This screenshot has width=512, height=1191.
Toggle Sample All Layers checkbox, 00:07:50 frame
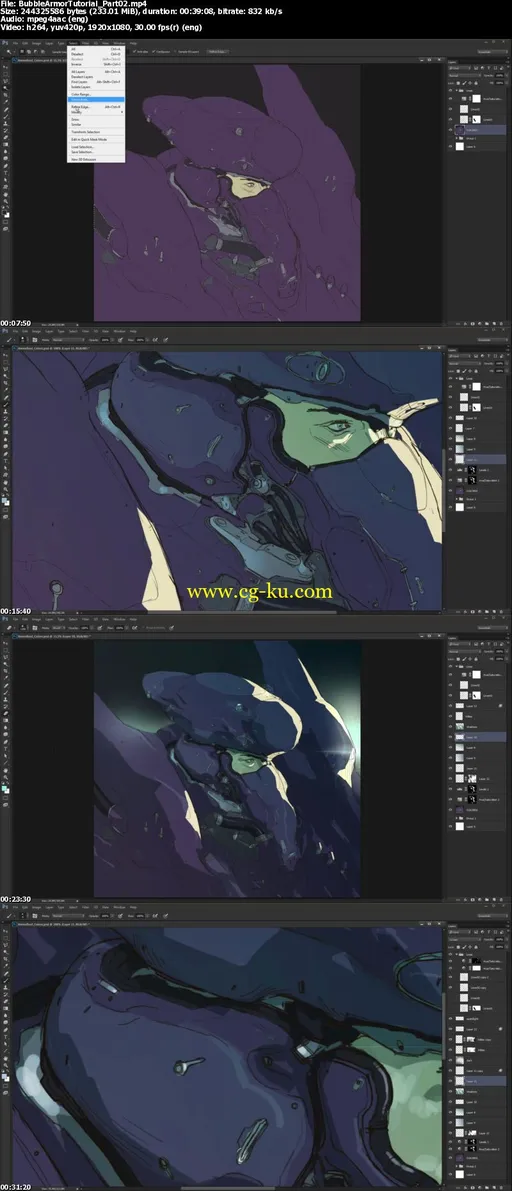(x=176, y=52)
